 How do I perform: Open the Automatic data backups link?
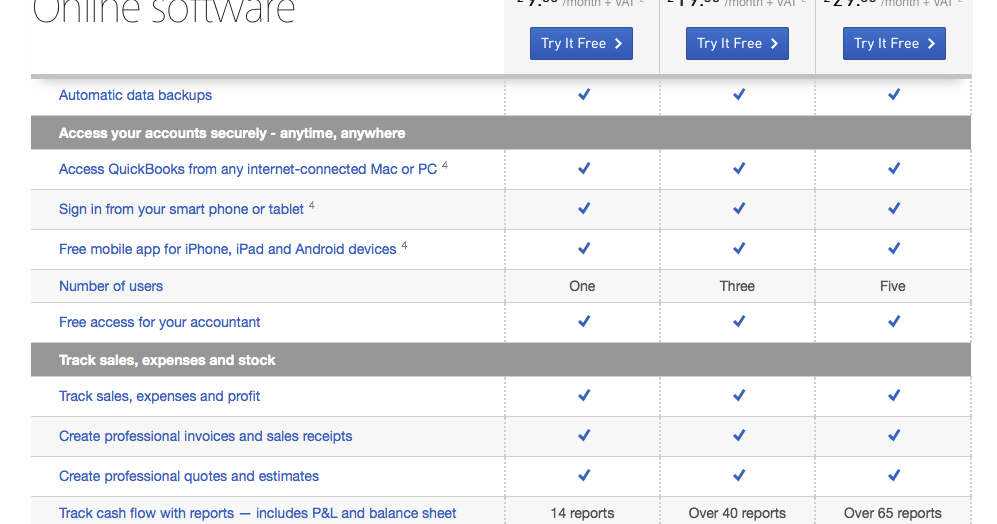pos(135,95)
